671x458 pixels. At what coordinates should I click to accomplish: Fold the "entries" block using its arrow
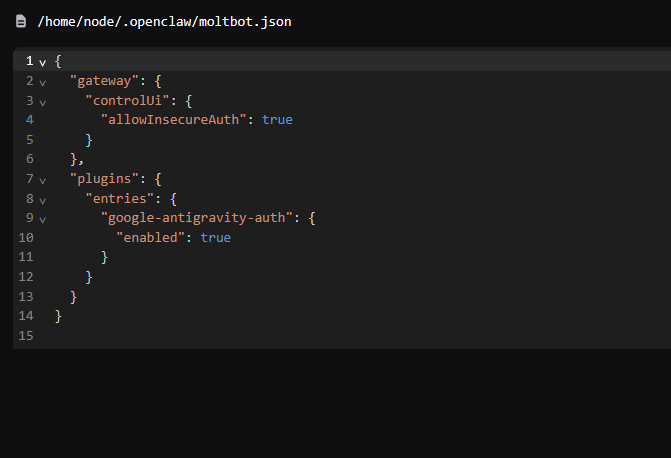pos(42,199)
